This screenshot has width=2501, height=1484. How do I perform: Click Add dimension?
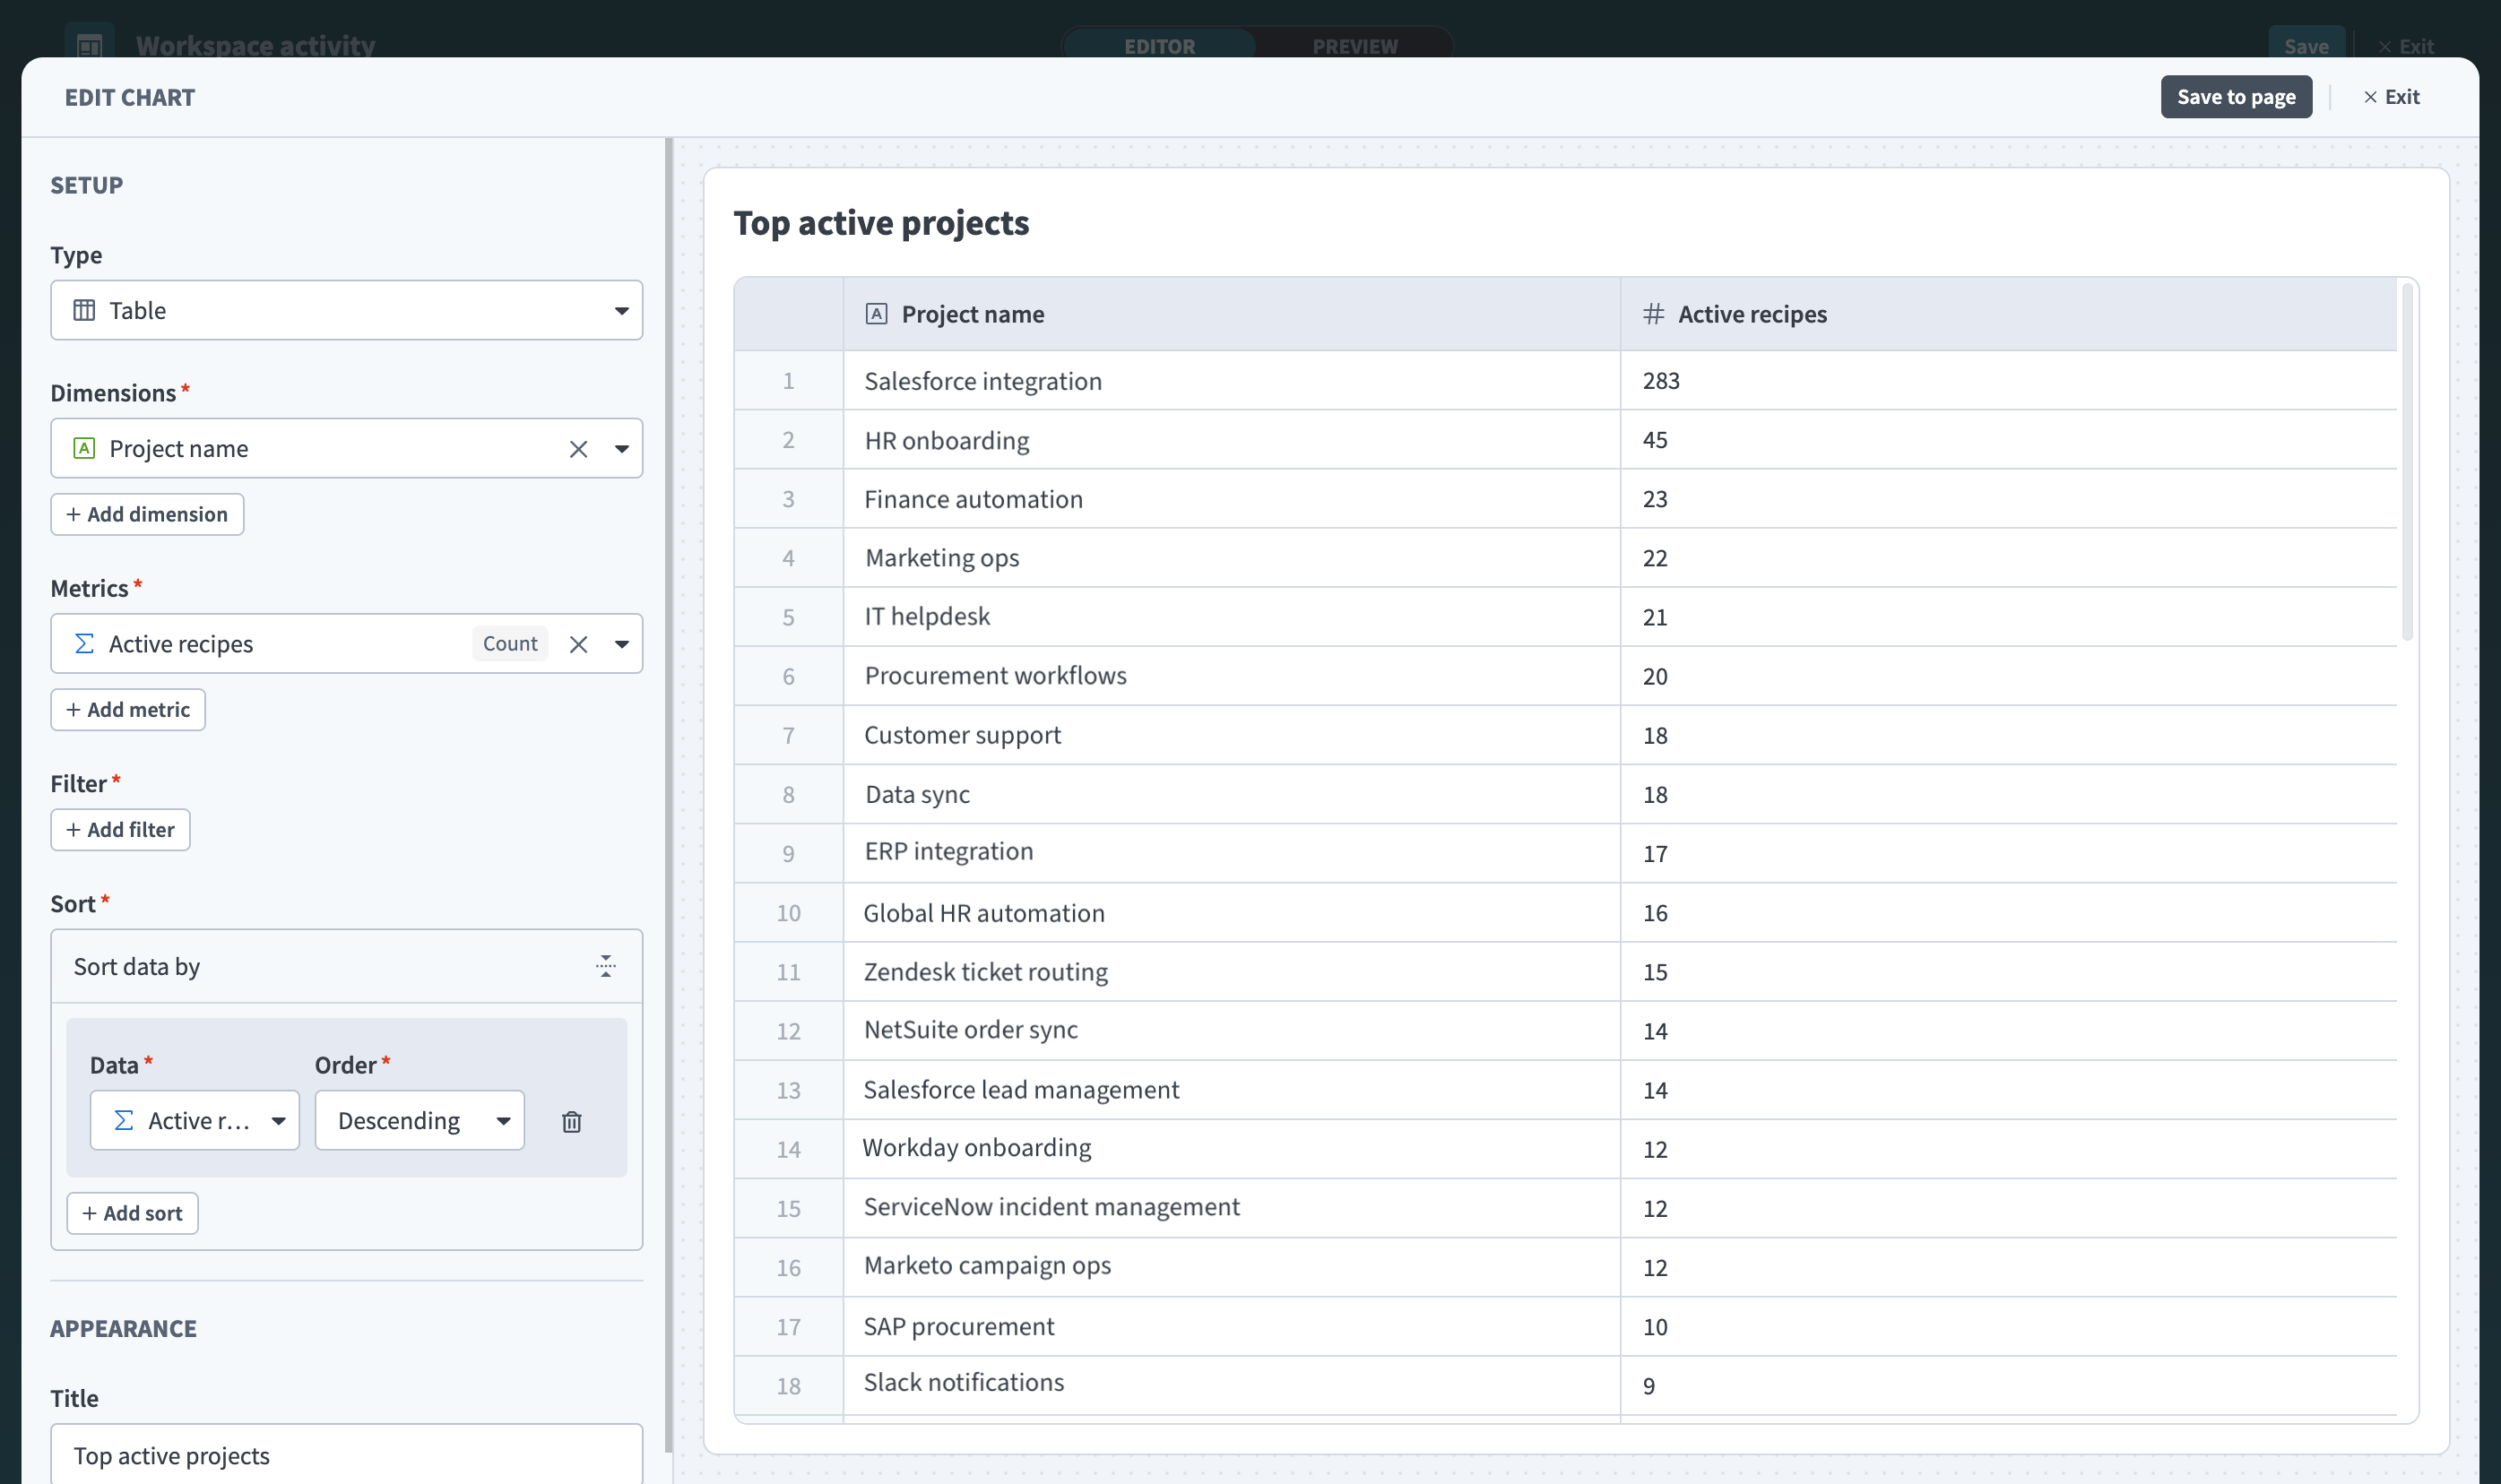point(147,513)
